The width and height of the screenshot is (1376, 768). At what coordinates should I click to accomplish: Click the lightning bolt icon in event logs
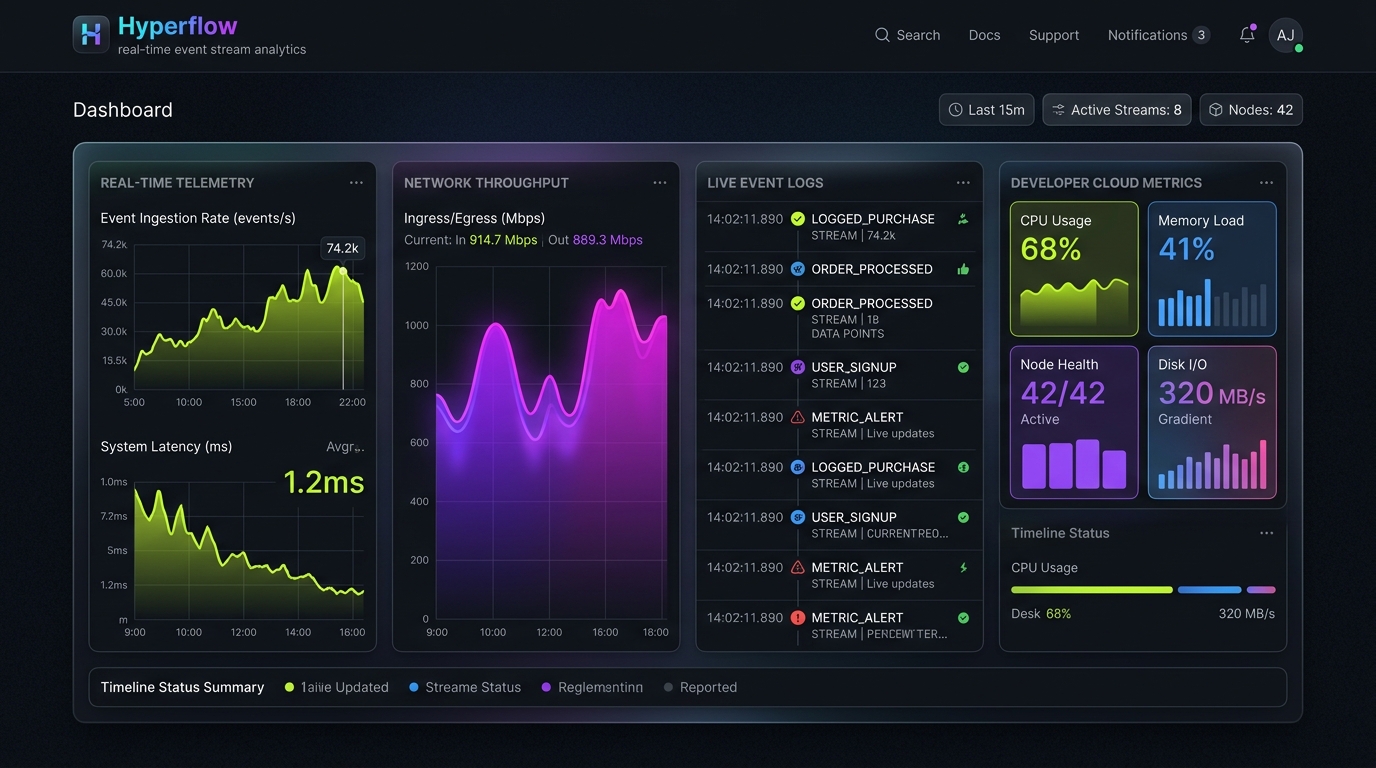[963, 568]
